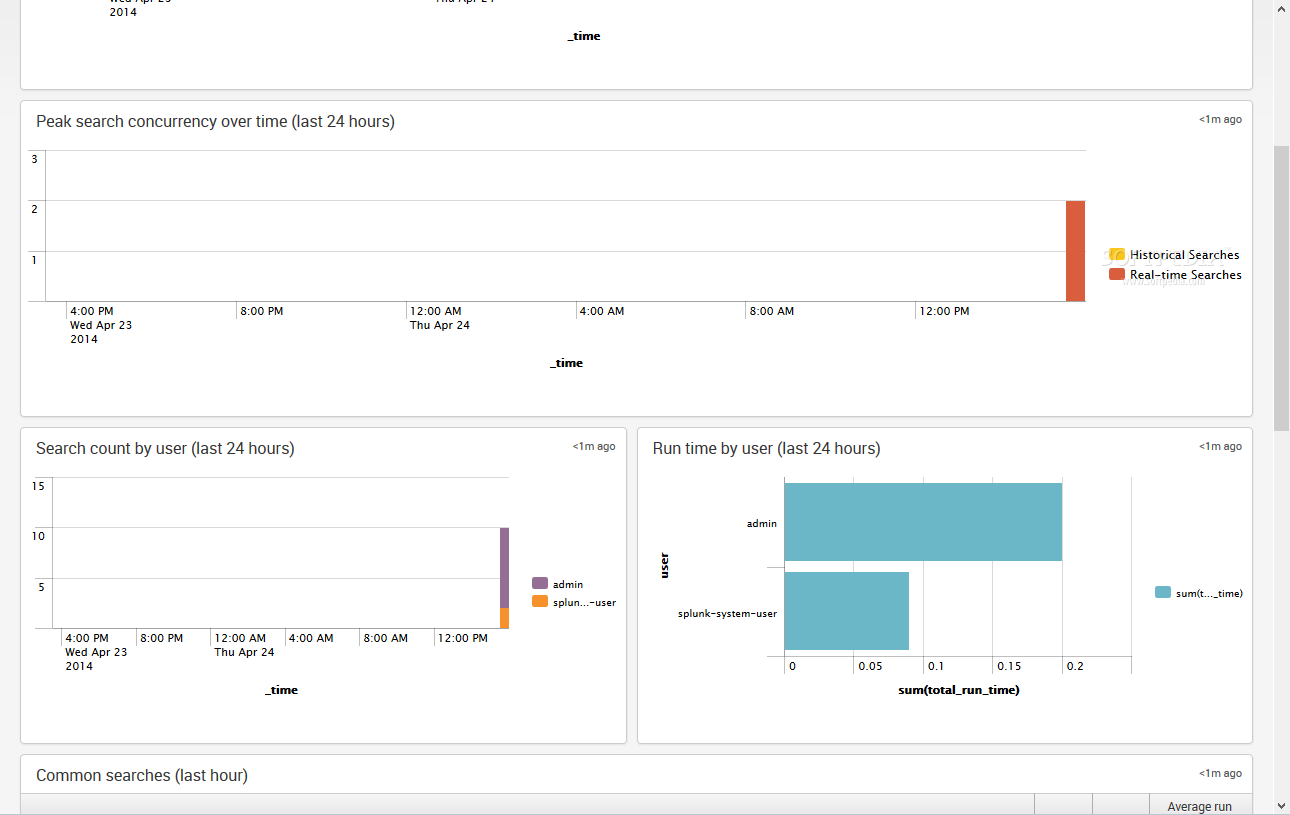Click the '0.15' x-axis value in run time chart
The height and width of the screenshot is (815, 1290).
[x=1008, y=666]
